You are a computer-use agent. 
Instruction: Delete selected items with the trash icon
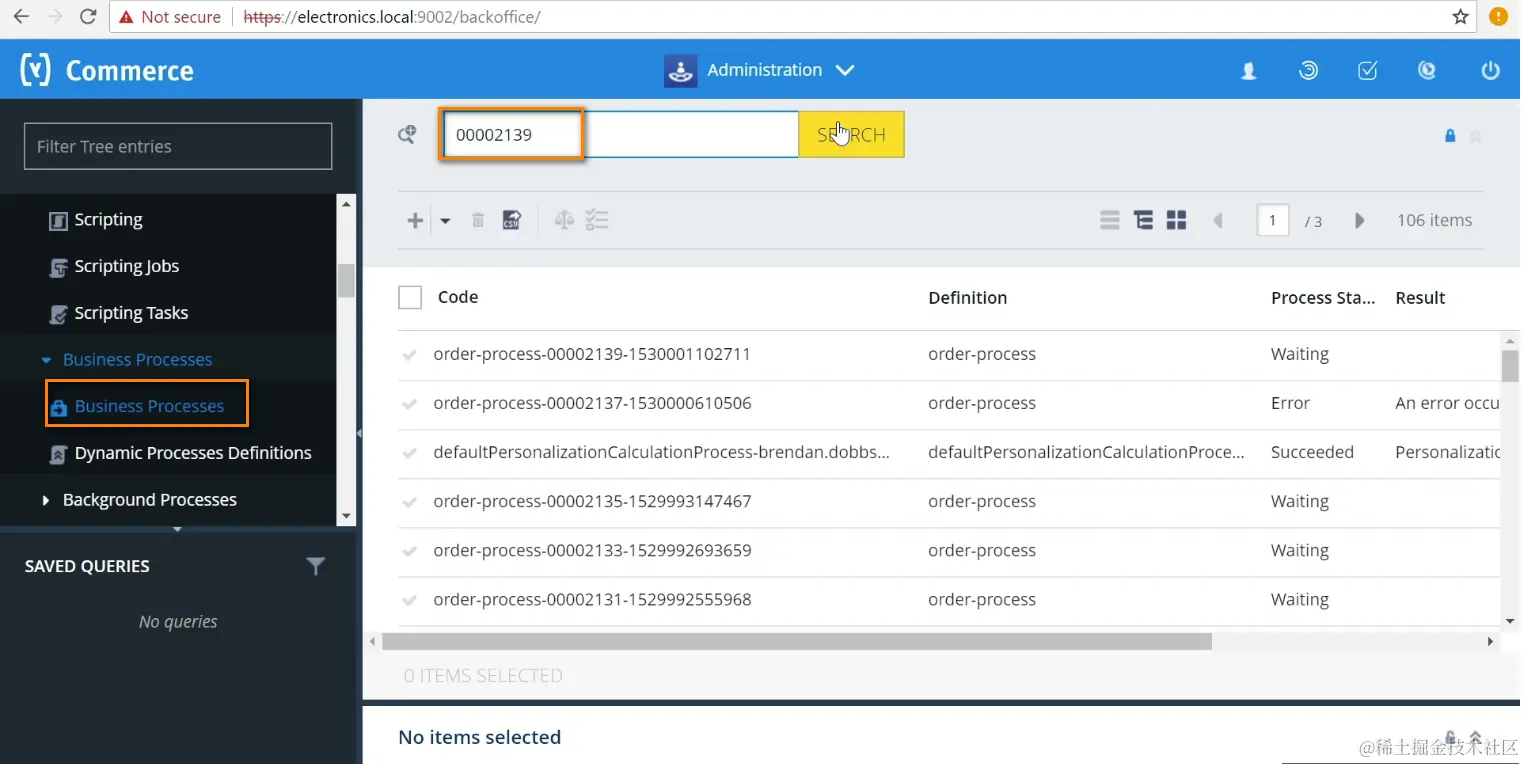click(477, 219)
